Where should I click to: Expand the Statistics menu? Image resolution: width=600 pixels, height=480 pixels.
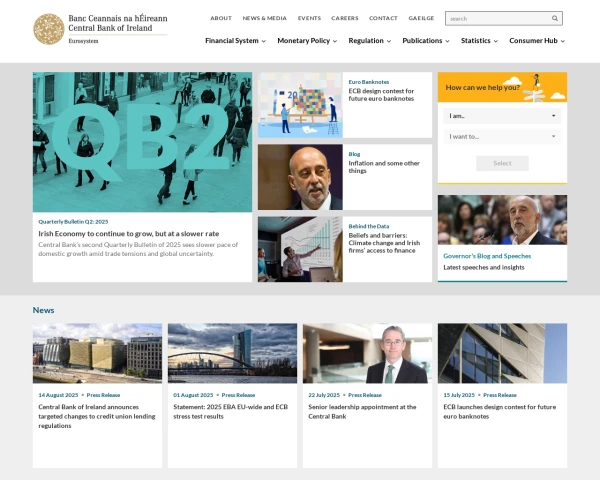click(479, 41)
